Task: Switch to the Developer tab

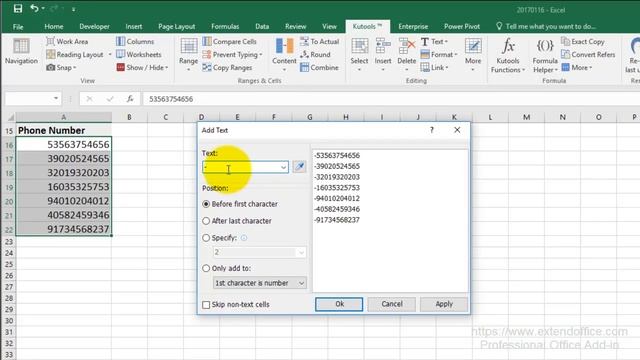Action: pos(94,27)
